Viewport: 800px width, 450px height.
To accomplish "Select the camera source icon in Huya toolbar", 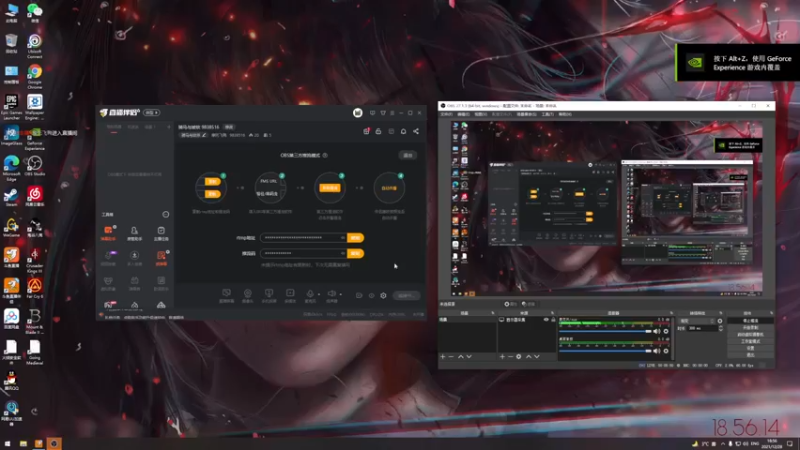I will pyautogui.click(x=247, y=293).
